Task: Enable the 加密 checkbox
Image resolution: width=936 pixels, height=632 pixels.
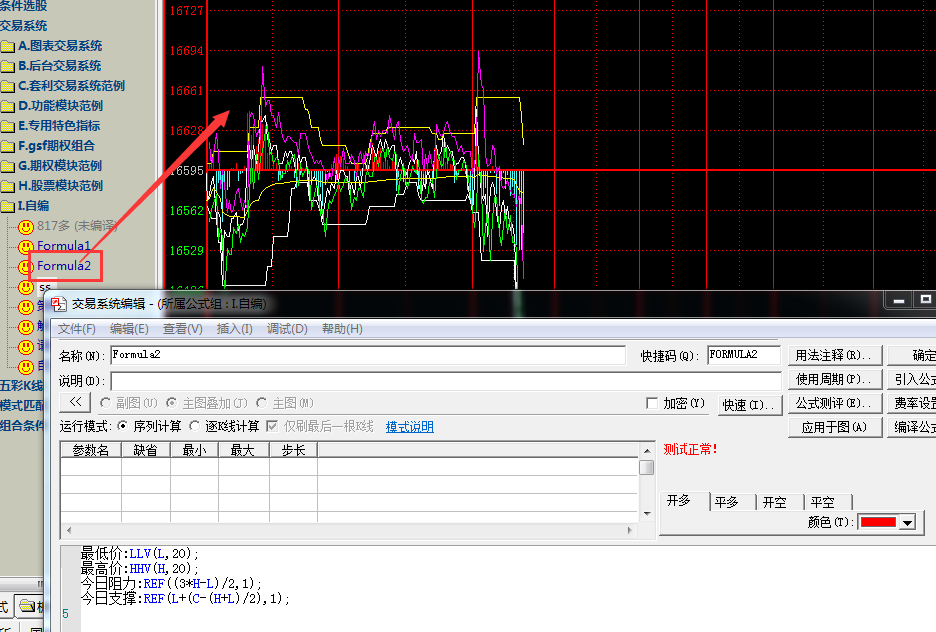Action: point(652,403)
